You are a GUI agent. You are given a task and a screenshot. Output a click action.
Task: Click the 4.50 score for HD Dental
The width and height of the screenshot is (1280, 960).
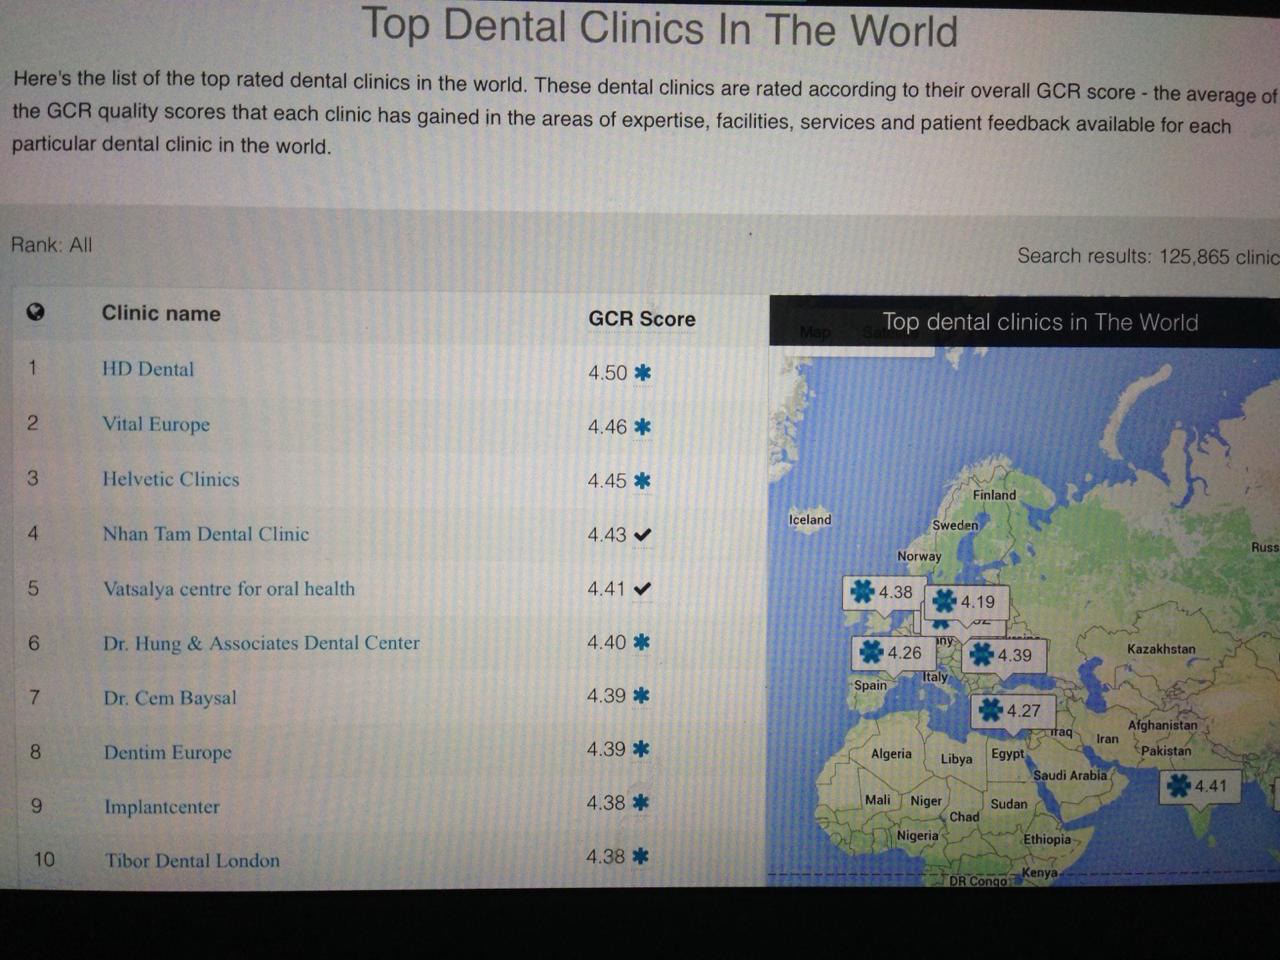click(608, 373)
